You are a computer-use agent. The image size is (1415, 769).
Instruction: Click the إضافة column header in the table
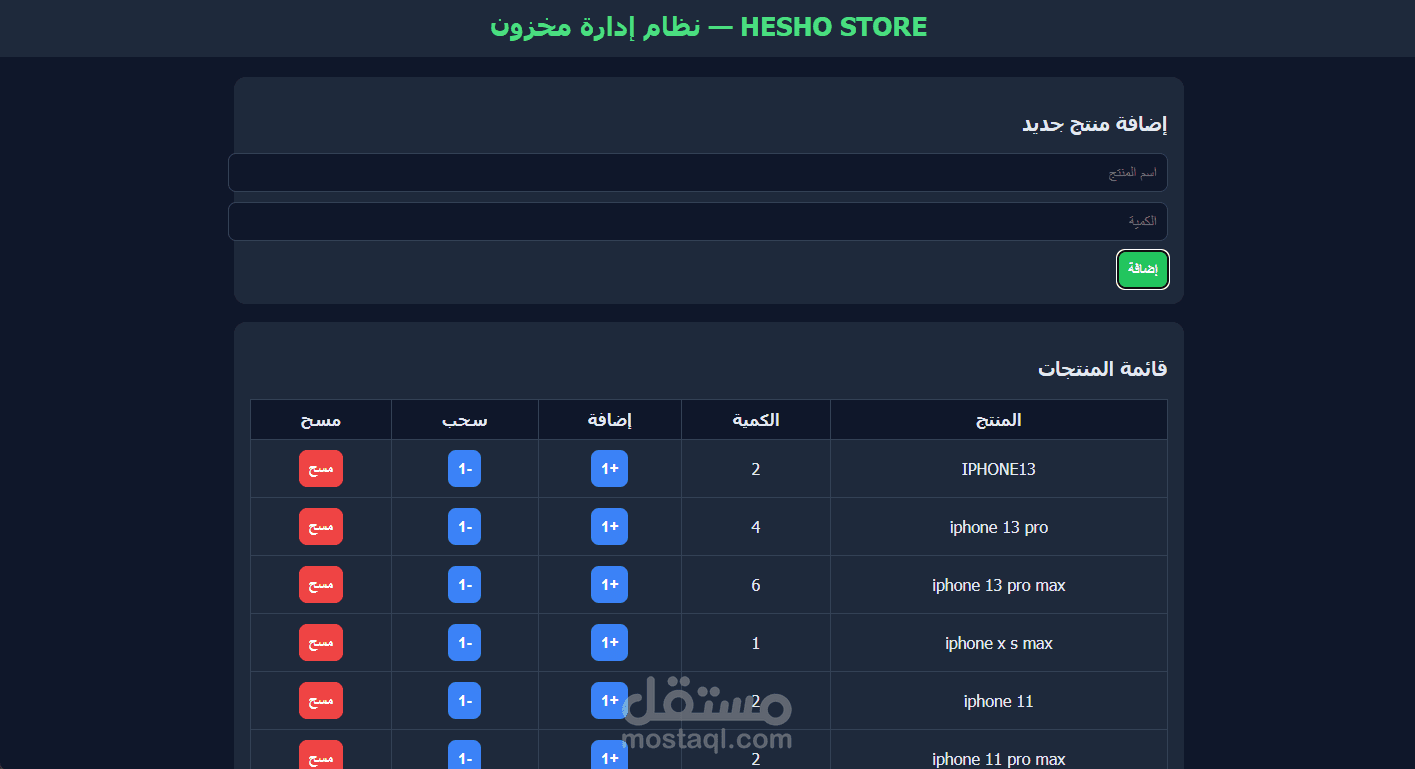[610, 420]
